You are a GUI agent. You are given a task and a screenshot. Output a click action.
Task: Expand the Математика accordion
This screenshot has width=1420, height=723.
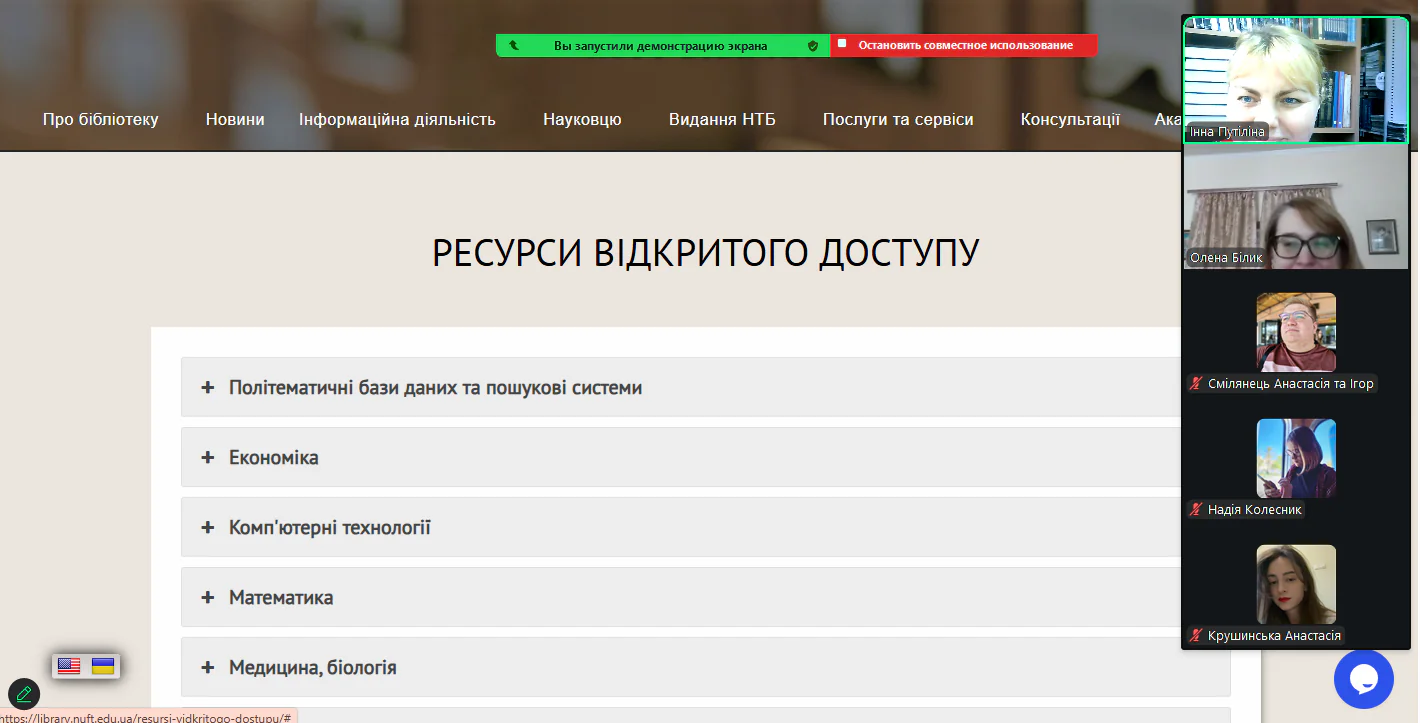coord(281,597)
